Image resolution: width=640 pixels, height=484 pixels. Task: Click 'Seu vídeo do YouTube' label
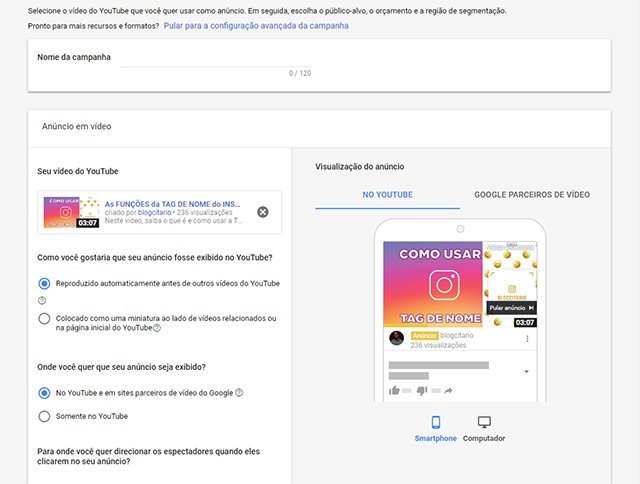[78, 171]
